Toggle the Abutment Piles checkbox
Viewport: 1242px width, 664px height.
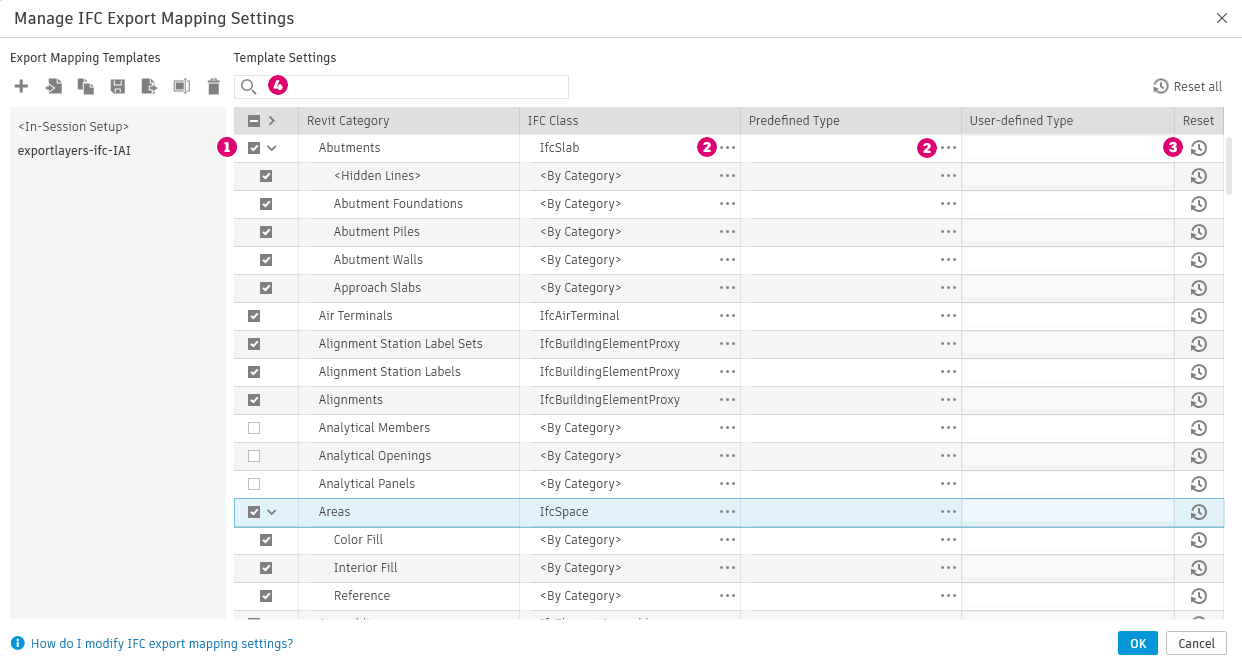tap(266, 232)
